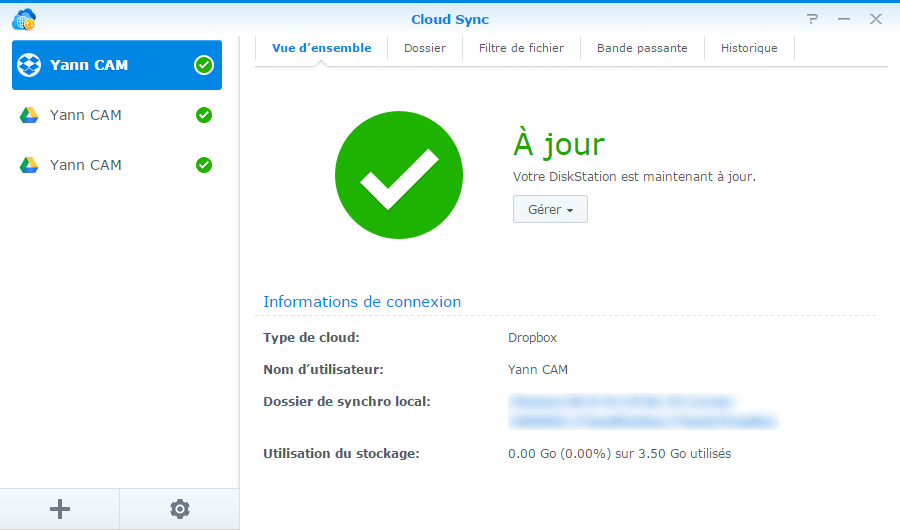Minimize the Cloud Sync window

pyautogui.click(x=844, y=19)
